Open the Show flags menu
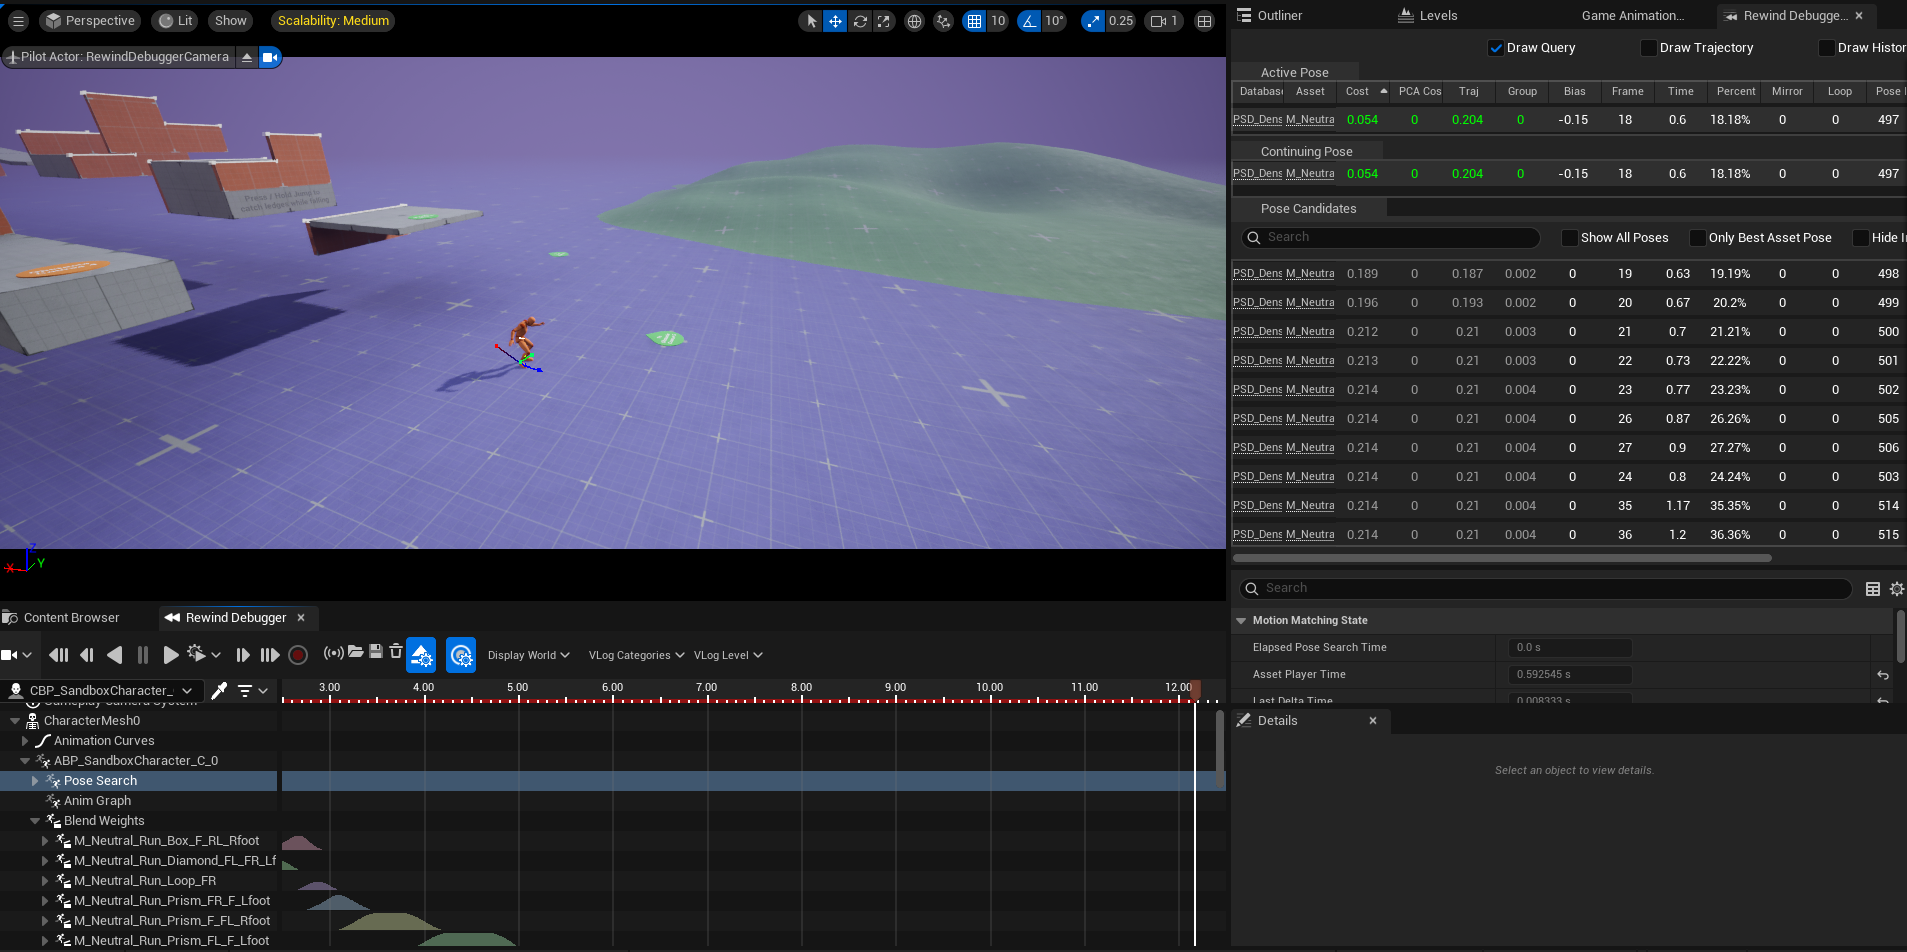 (x=230, y=21)
